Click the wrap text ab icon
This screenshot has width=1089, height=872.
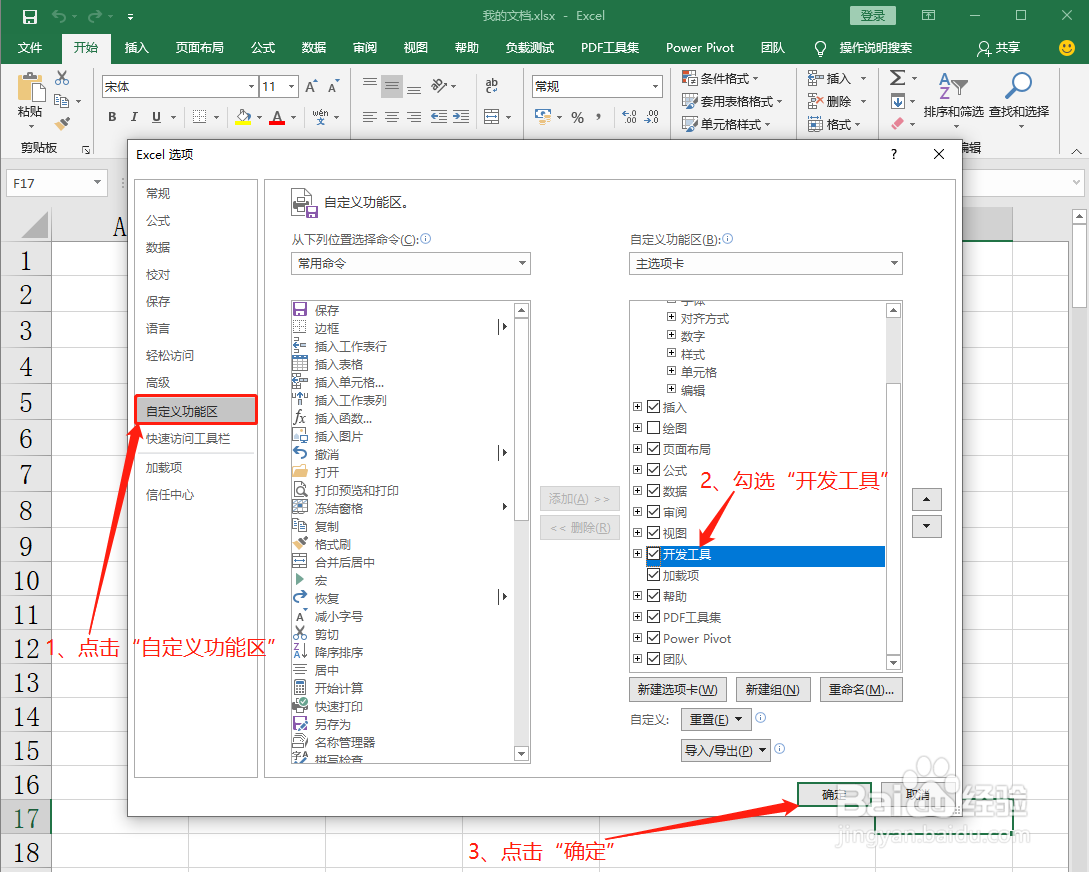point(492,85)
